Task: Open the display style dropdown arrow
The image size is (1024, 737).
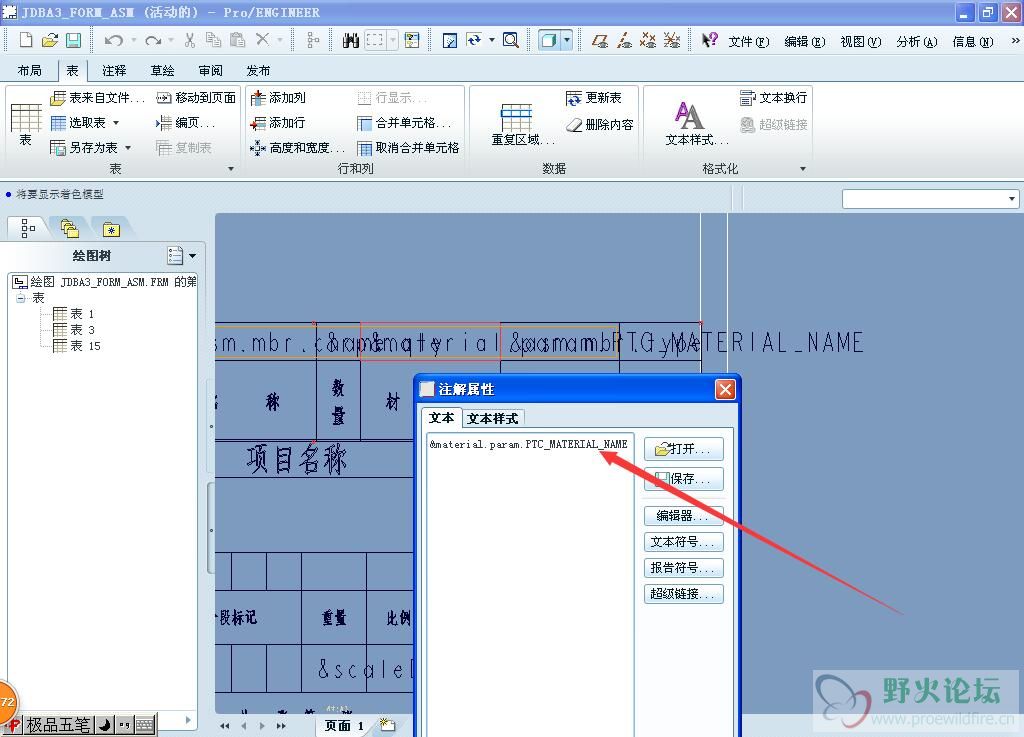Action: 566,40
